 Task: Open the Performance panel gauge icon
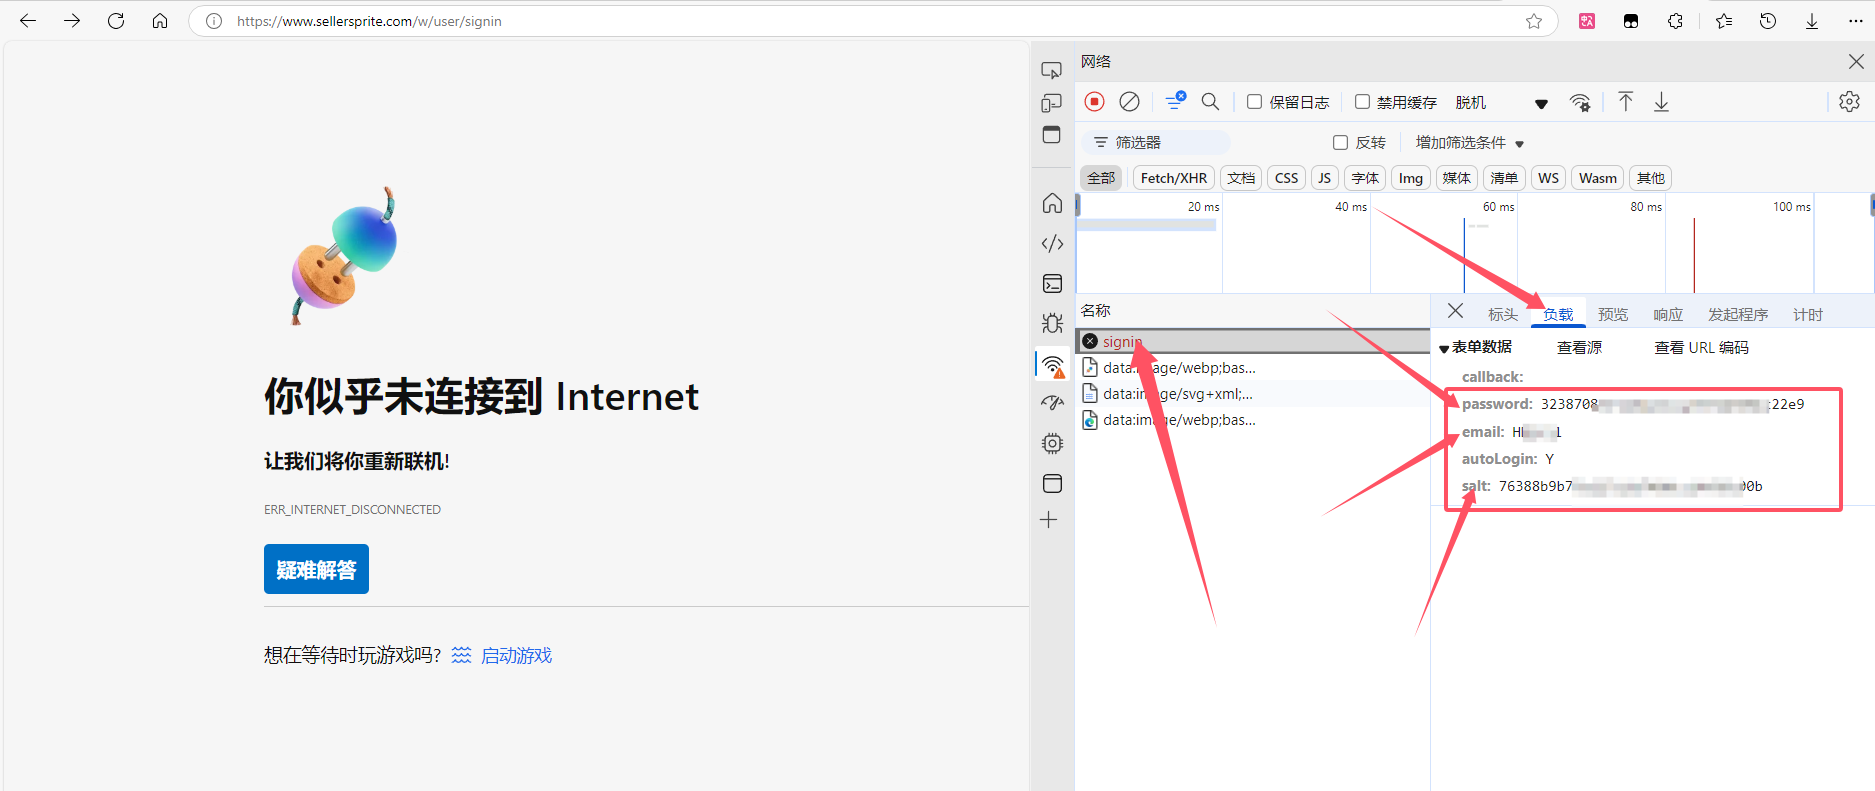click(x=1052, y=403)
